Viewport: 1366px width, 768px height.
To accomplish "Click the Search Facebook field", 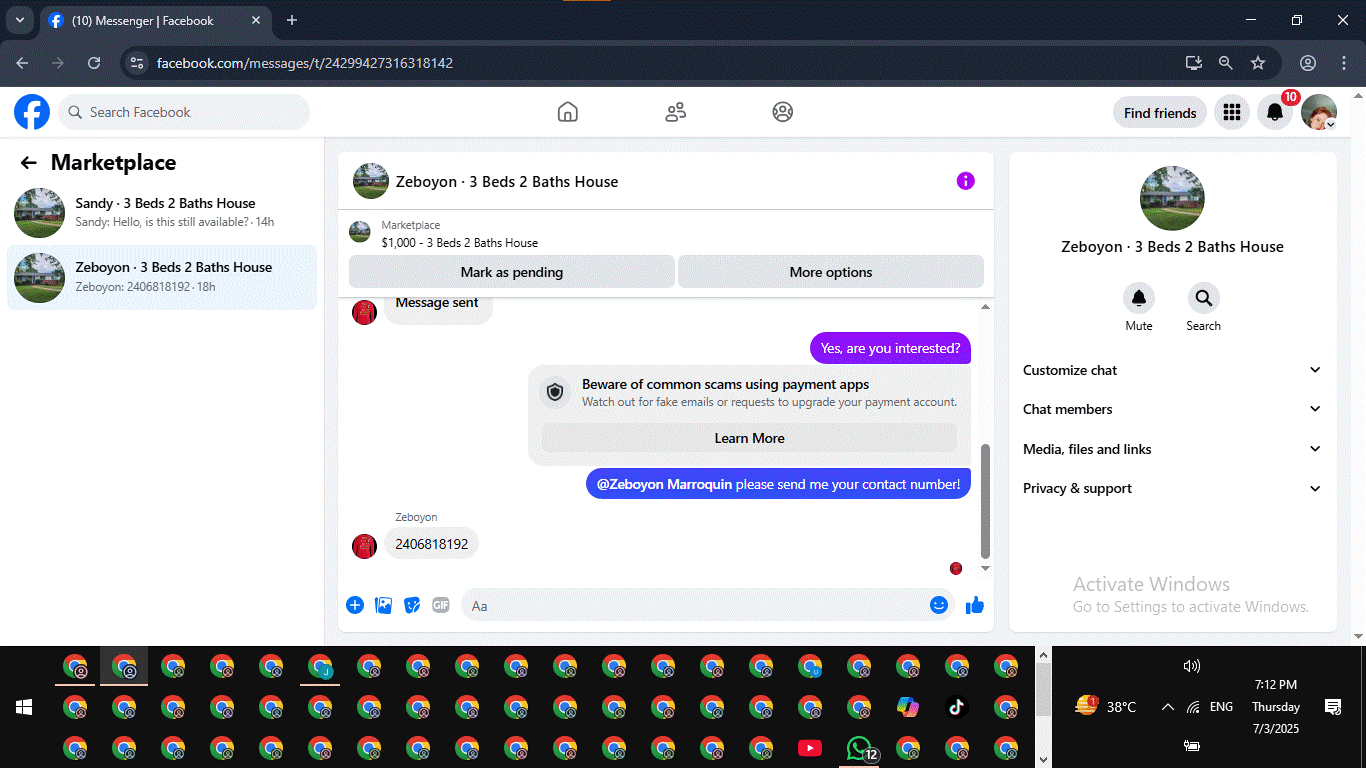I will click(x=184, y=112).
